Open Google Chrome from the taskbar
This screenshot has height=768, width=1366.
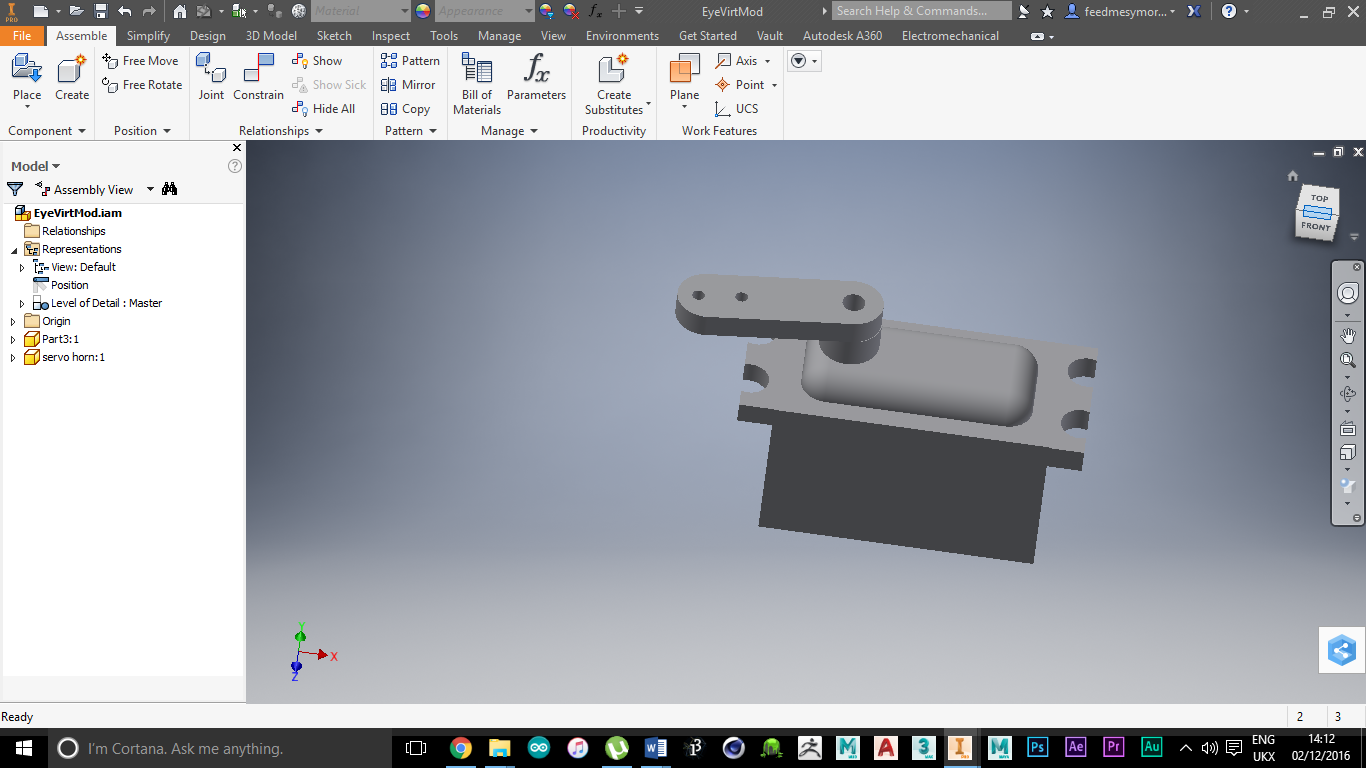pyautogui.click(x=460, y=747)
